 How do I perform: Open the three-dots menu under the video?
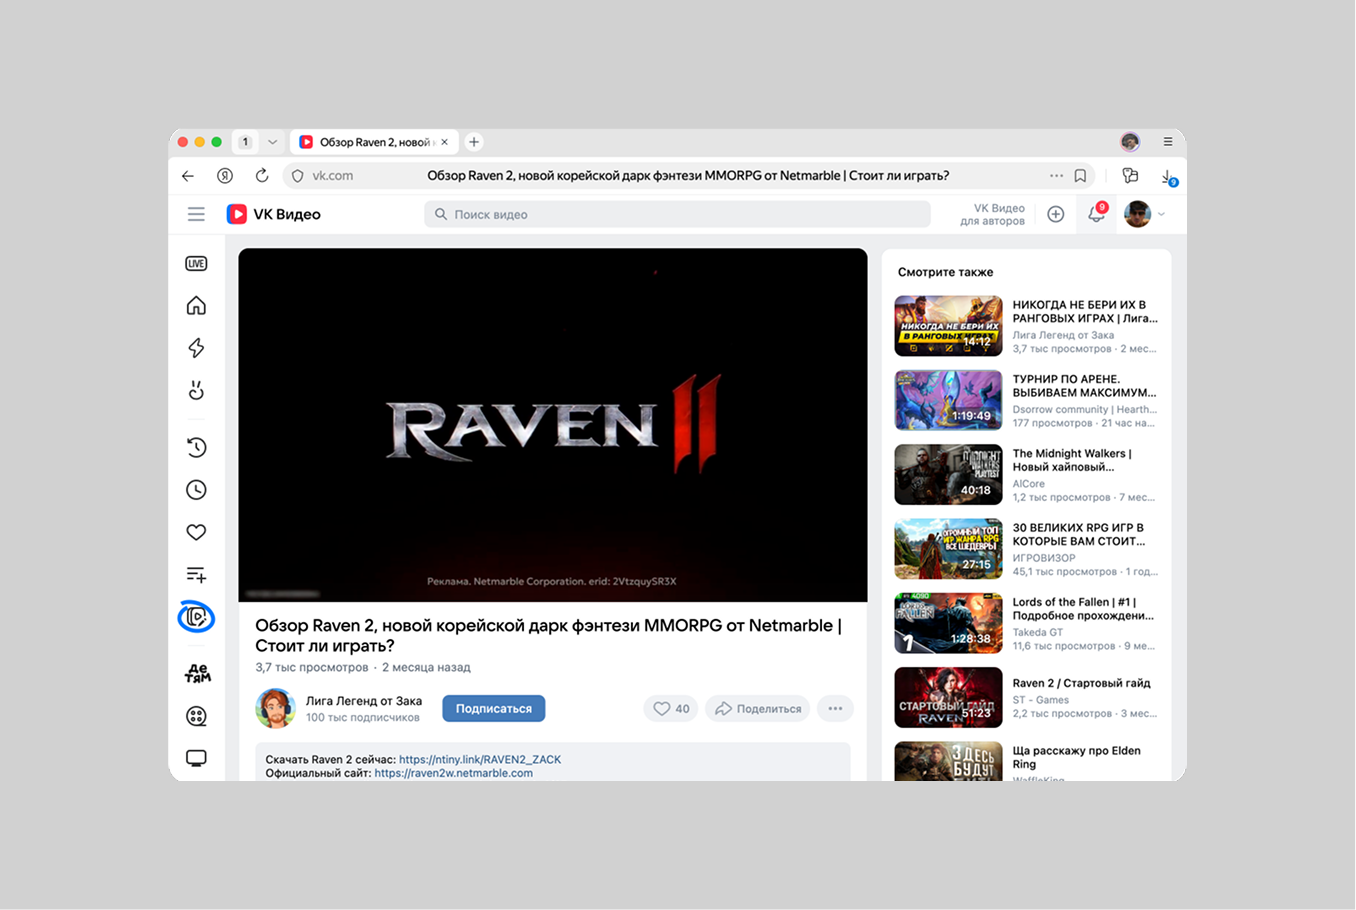[x=835, y=708]
